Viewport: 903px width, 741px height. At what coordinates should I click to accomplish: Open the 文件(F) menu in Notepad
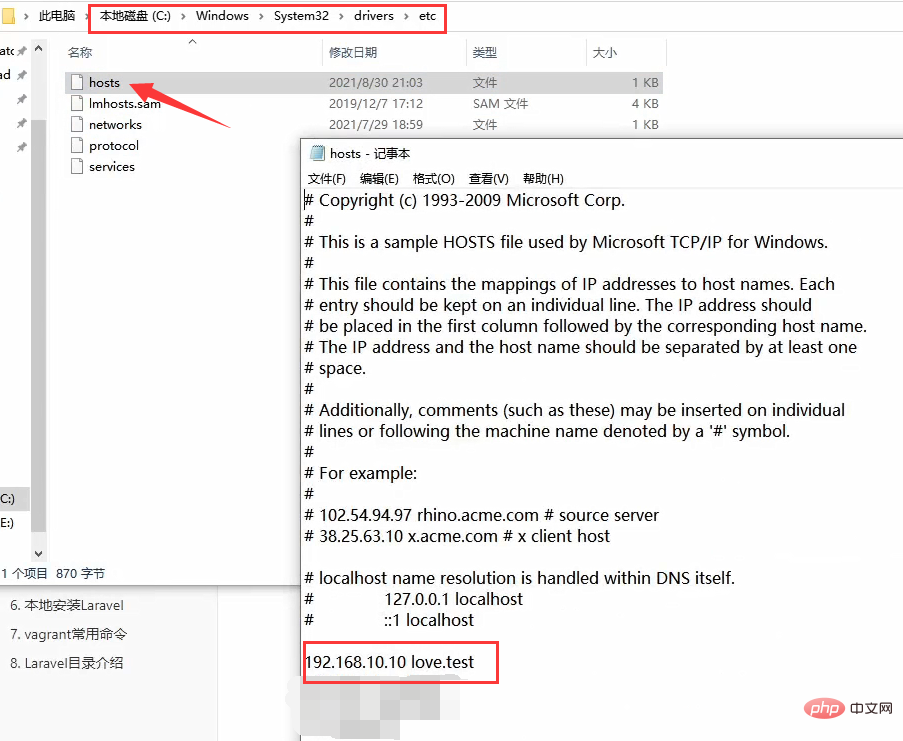(326, 179)
